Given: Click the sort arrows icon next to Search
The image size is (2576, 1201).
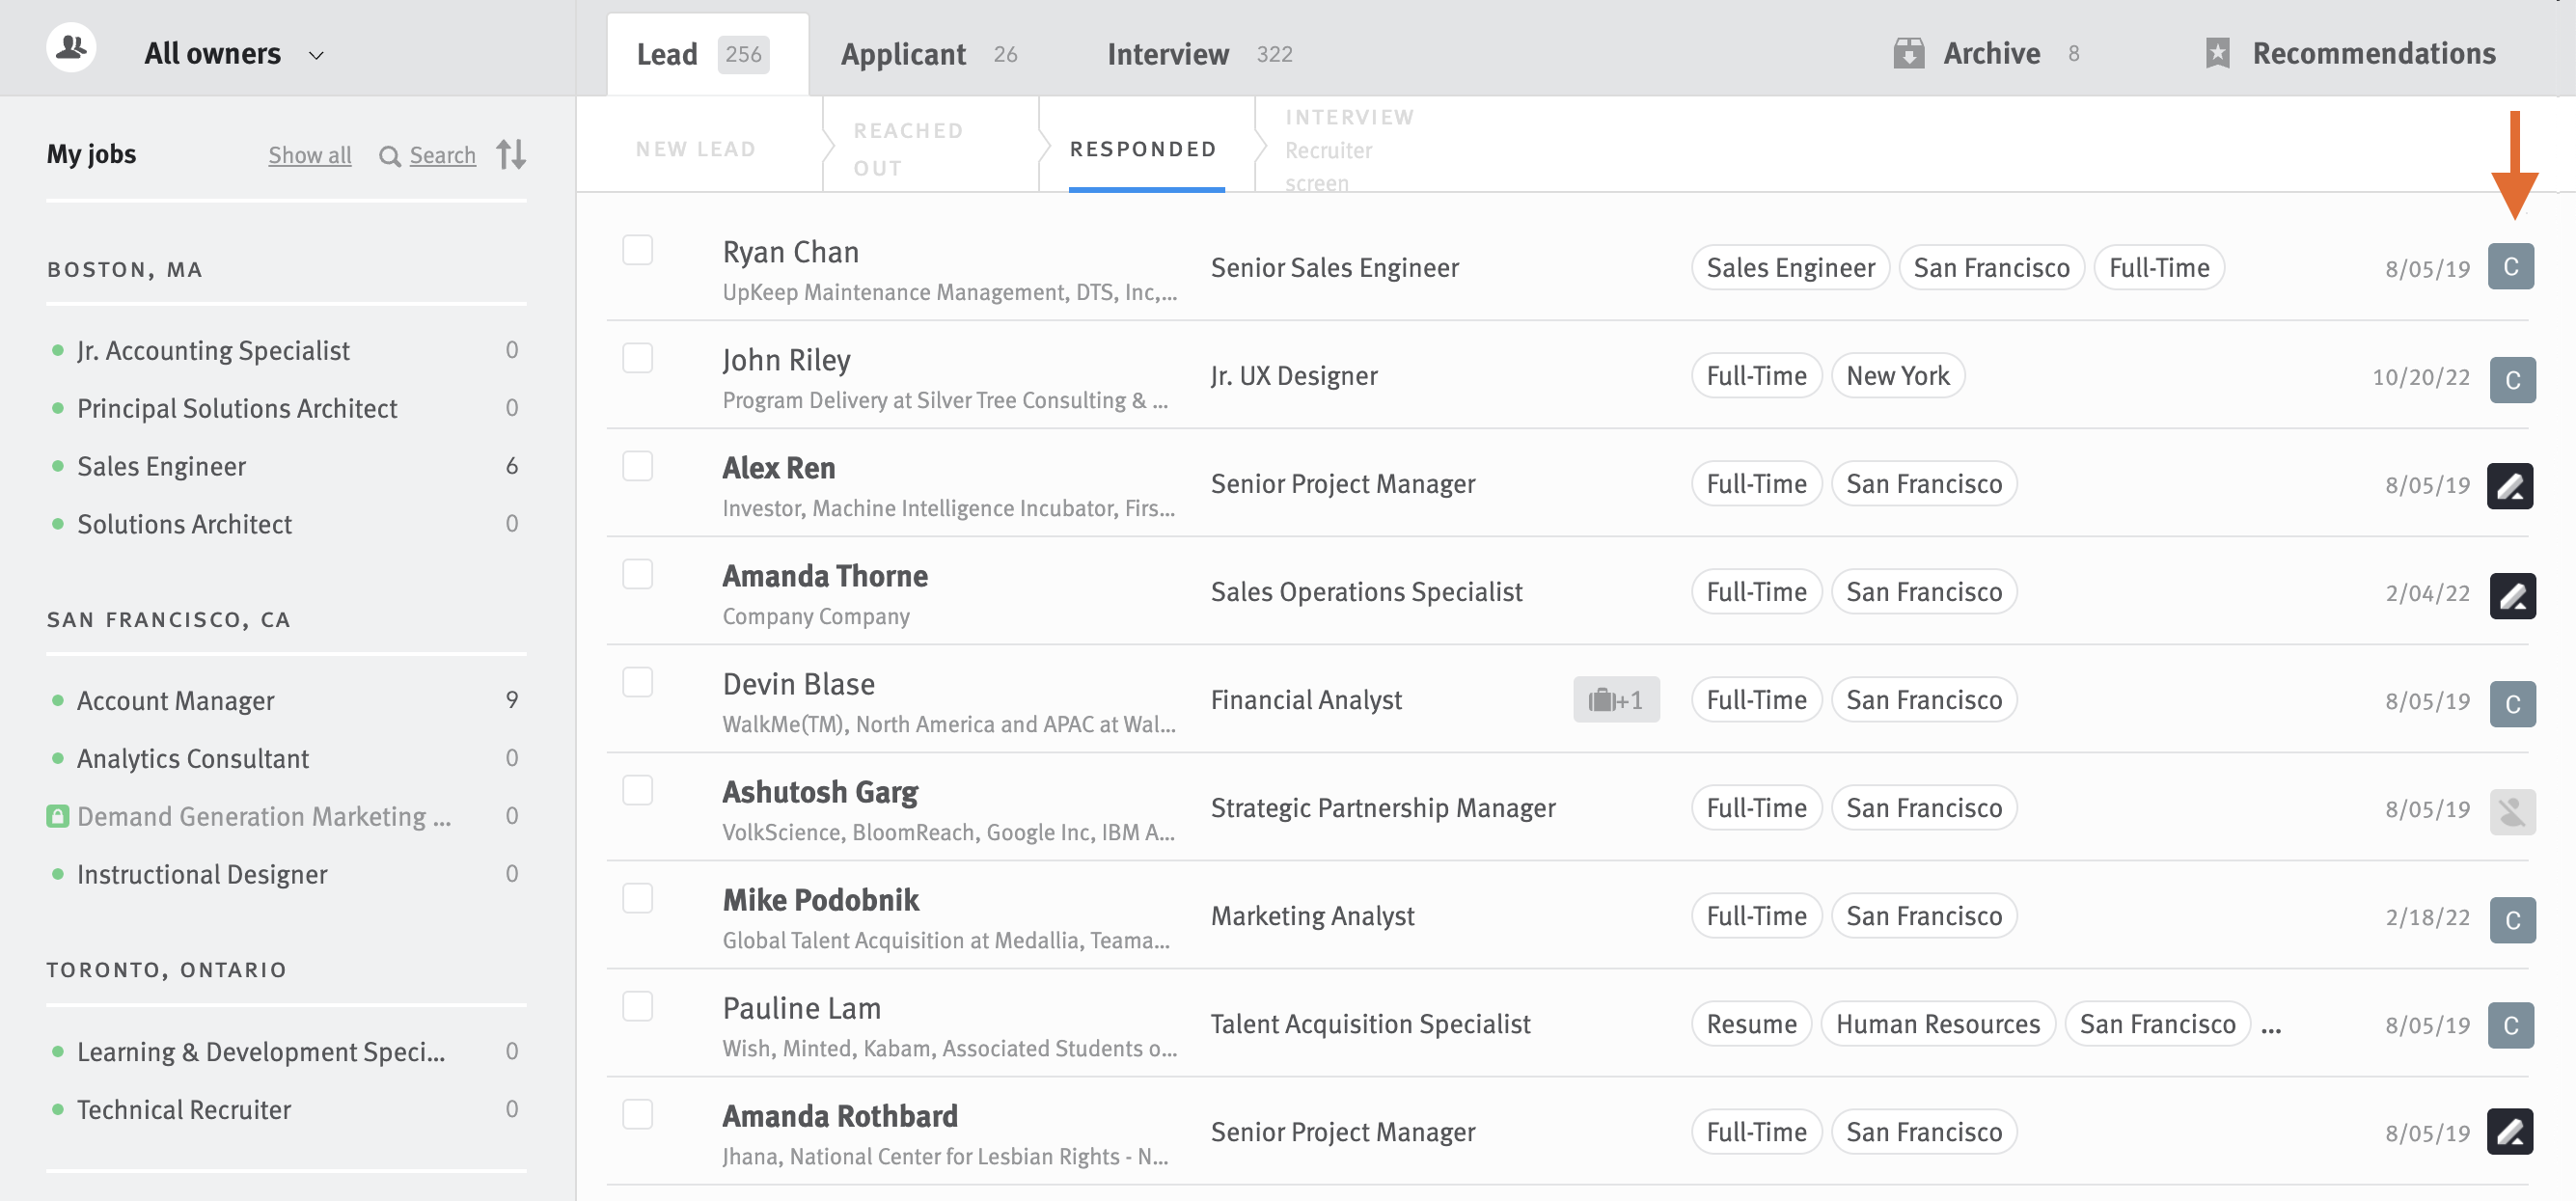Looking at the screenshot, I should click(510, 155).
